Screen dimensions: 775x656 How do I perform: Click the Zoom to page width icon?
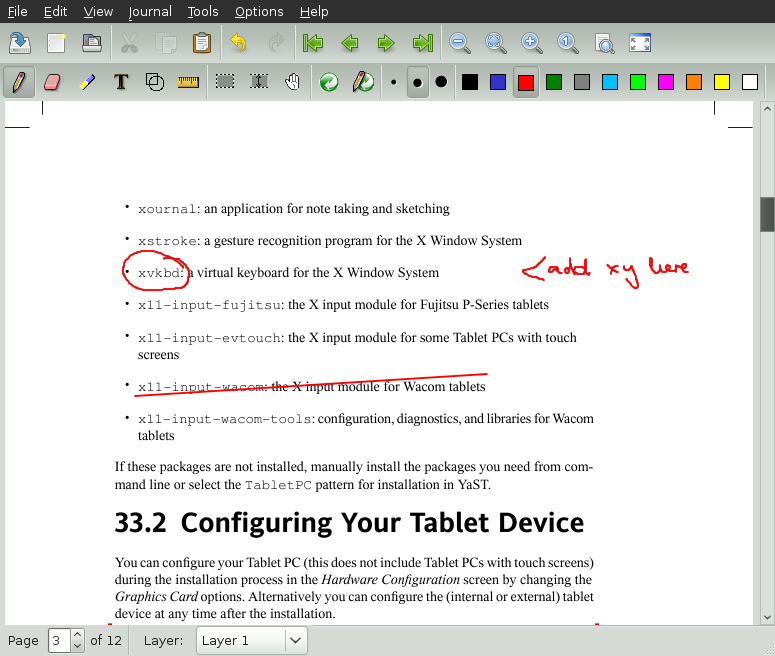click(x=496, y=43)
